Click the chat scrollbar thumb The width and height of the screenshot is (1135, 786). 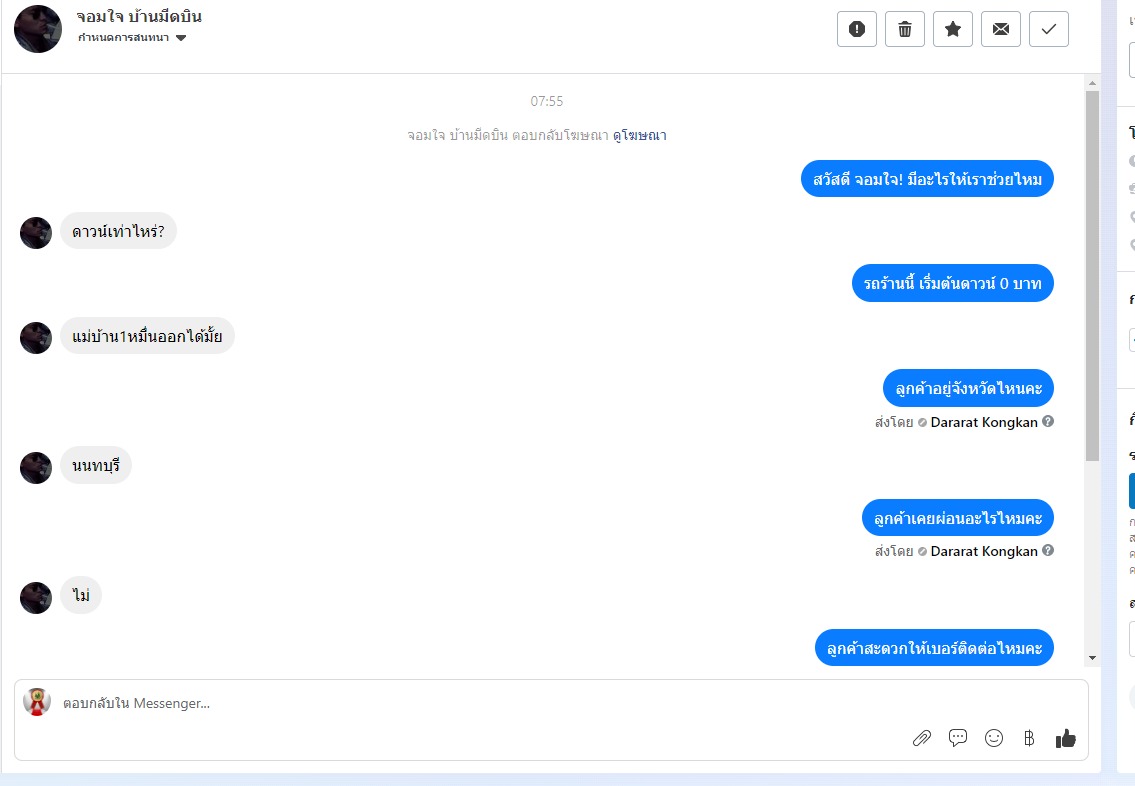click(1092, 276)
